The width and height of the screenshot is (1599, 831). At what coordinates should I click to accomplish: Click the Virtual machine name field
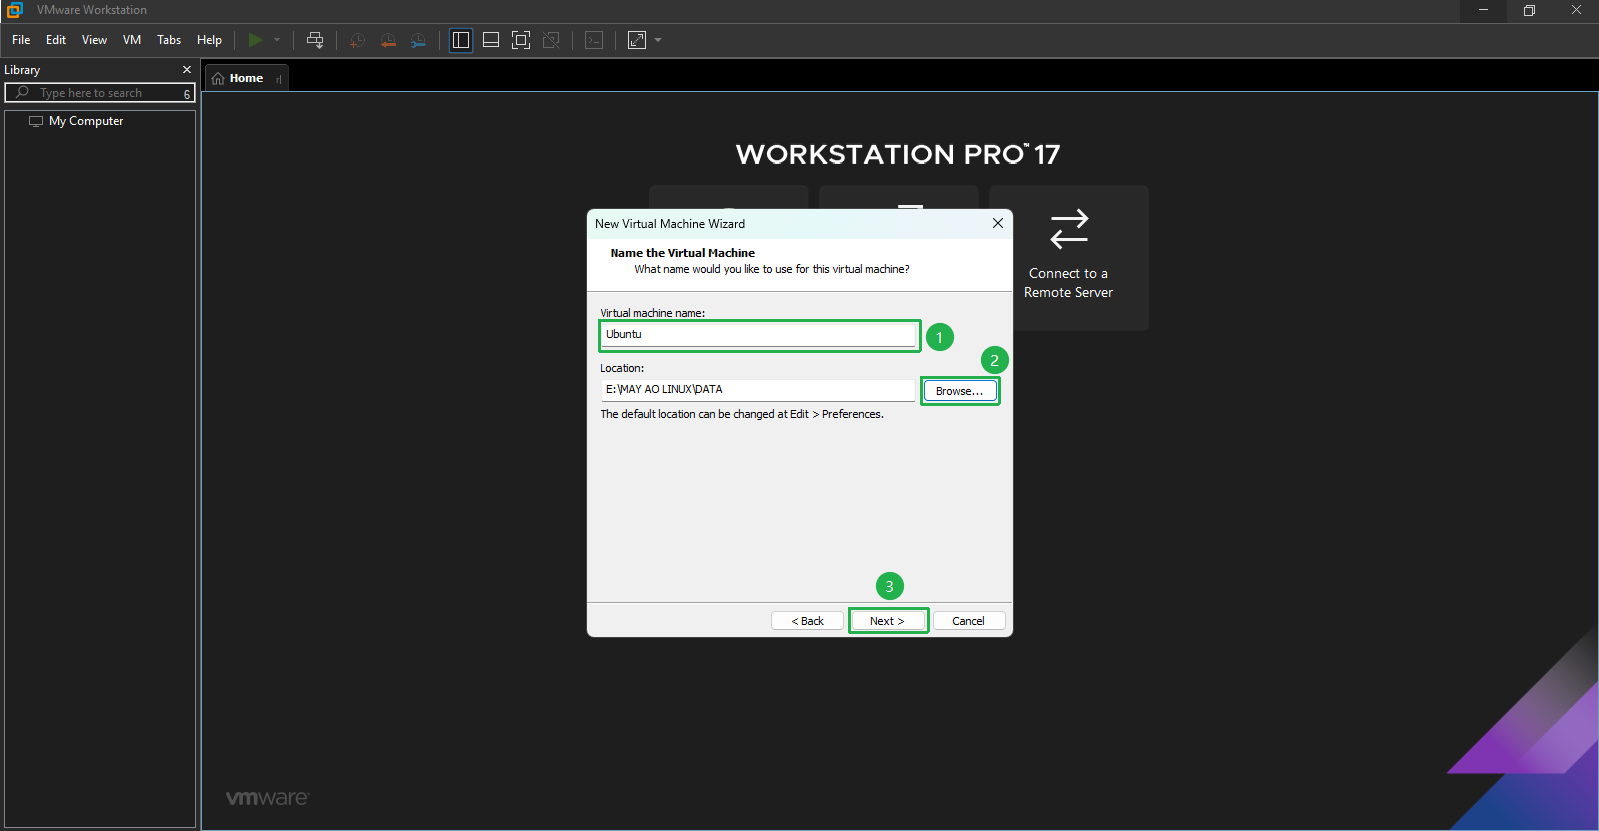[759, 335]
